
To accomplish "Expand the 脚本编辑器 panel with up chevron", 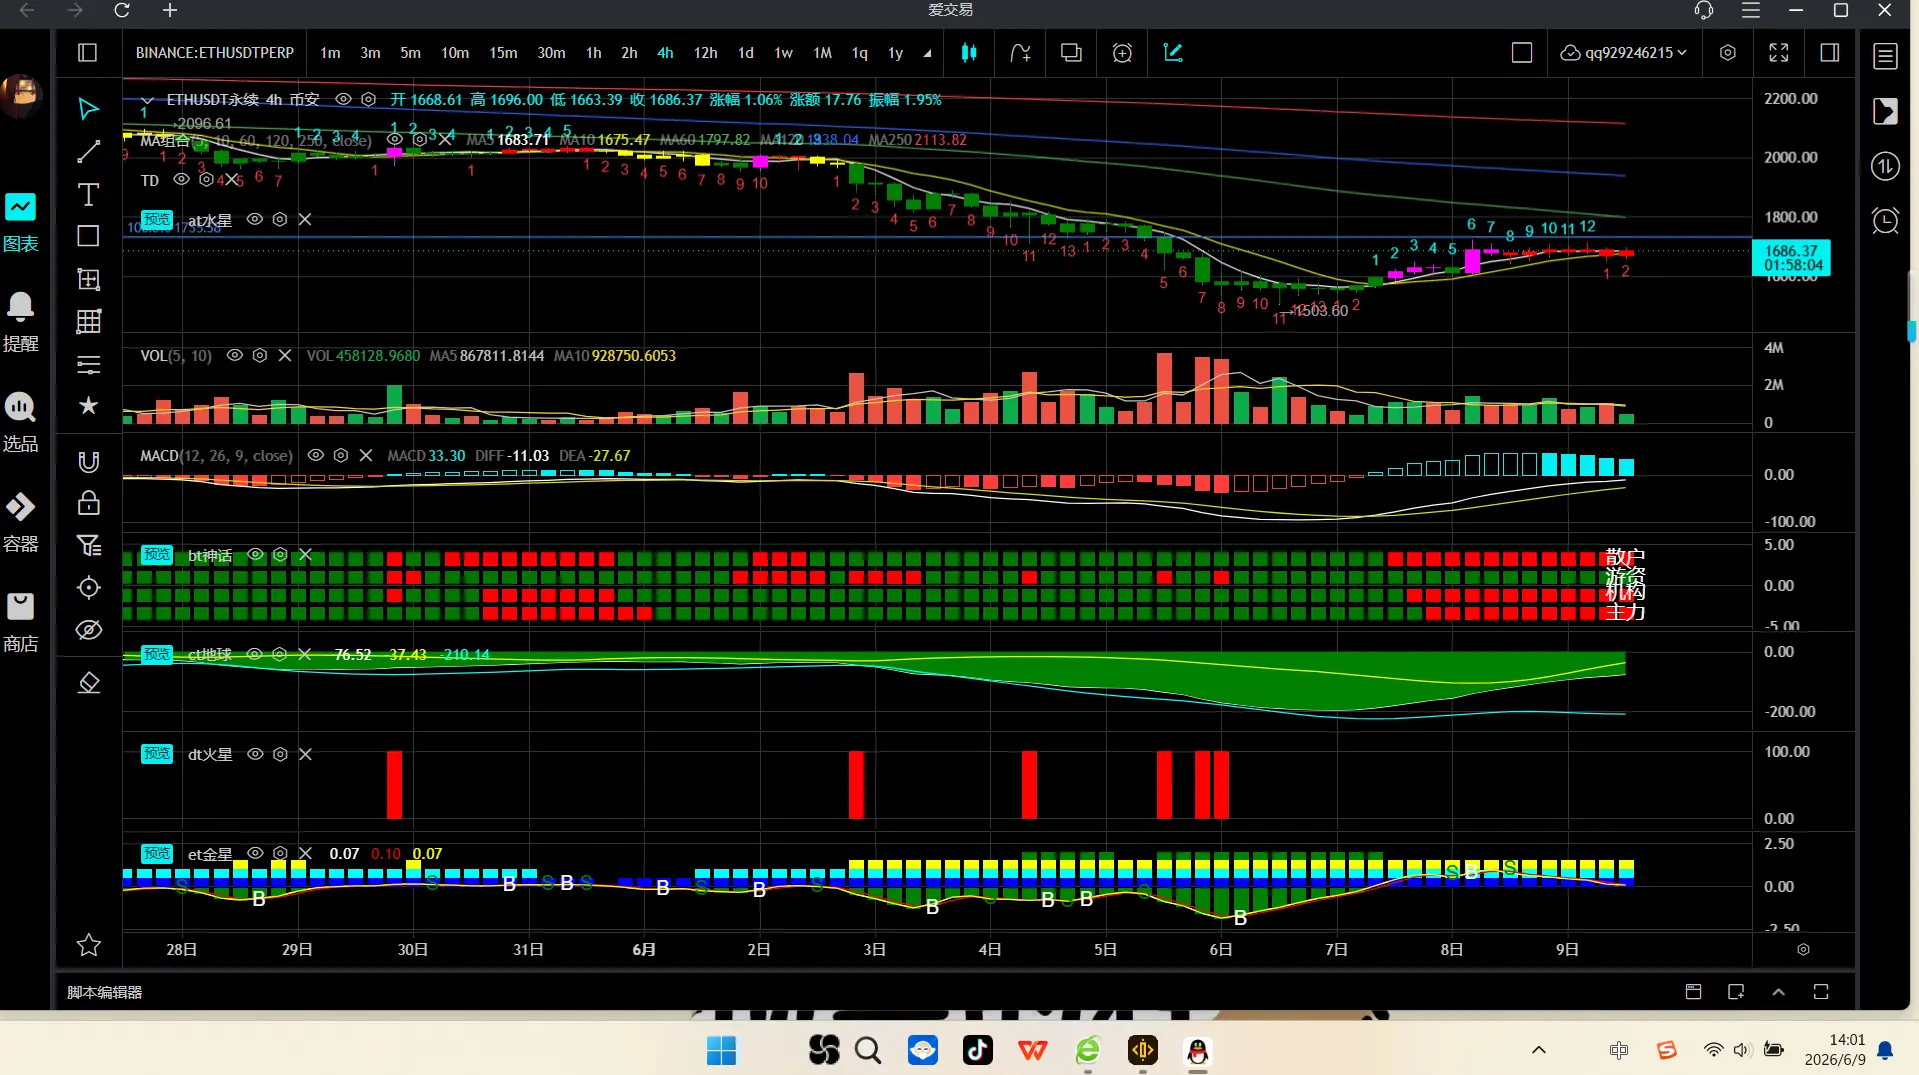I will click(1778, 992).
